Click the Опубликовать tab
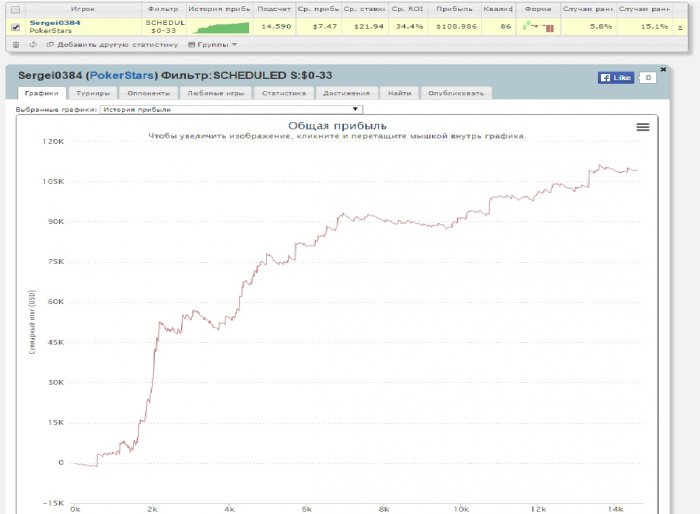 click(x=456, y=93)
